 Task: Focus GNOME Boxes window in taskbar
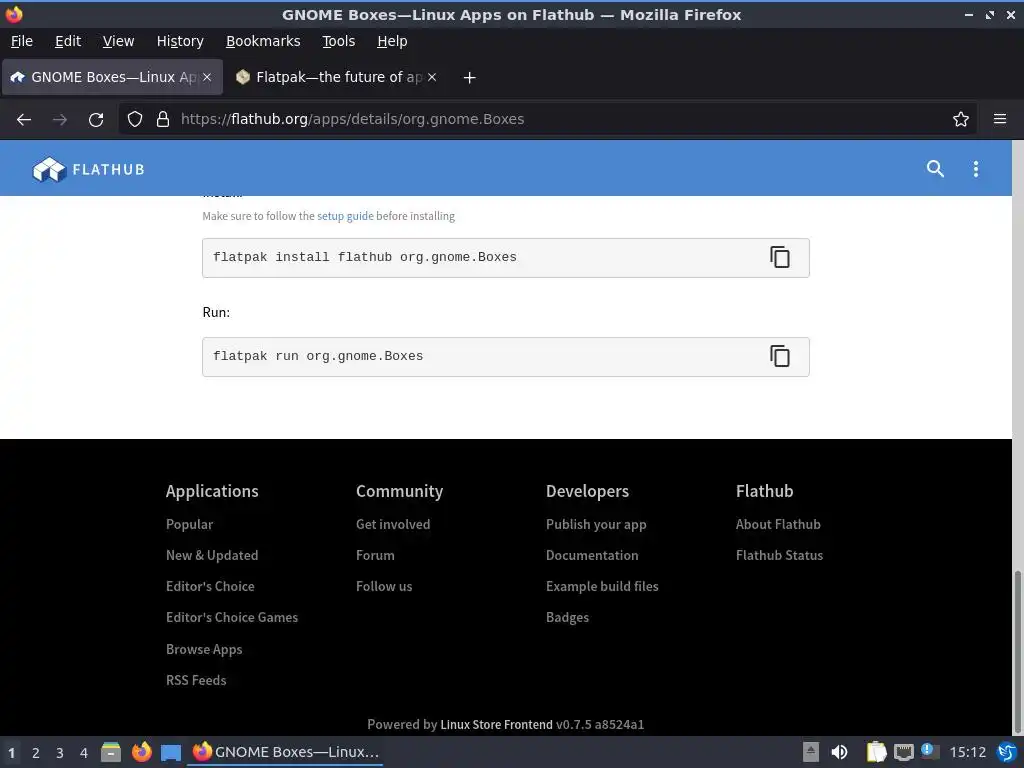click(x=286, y=752)
